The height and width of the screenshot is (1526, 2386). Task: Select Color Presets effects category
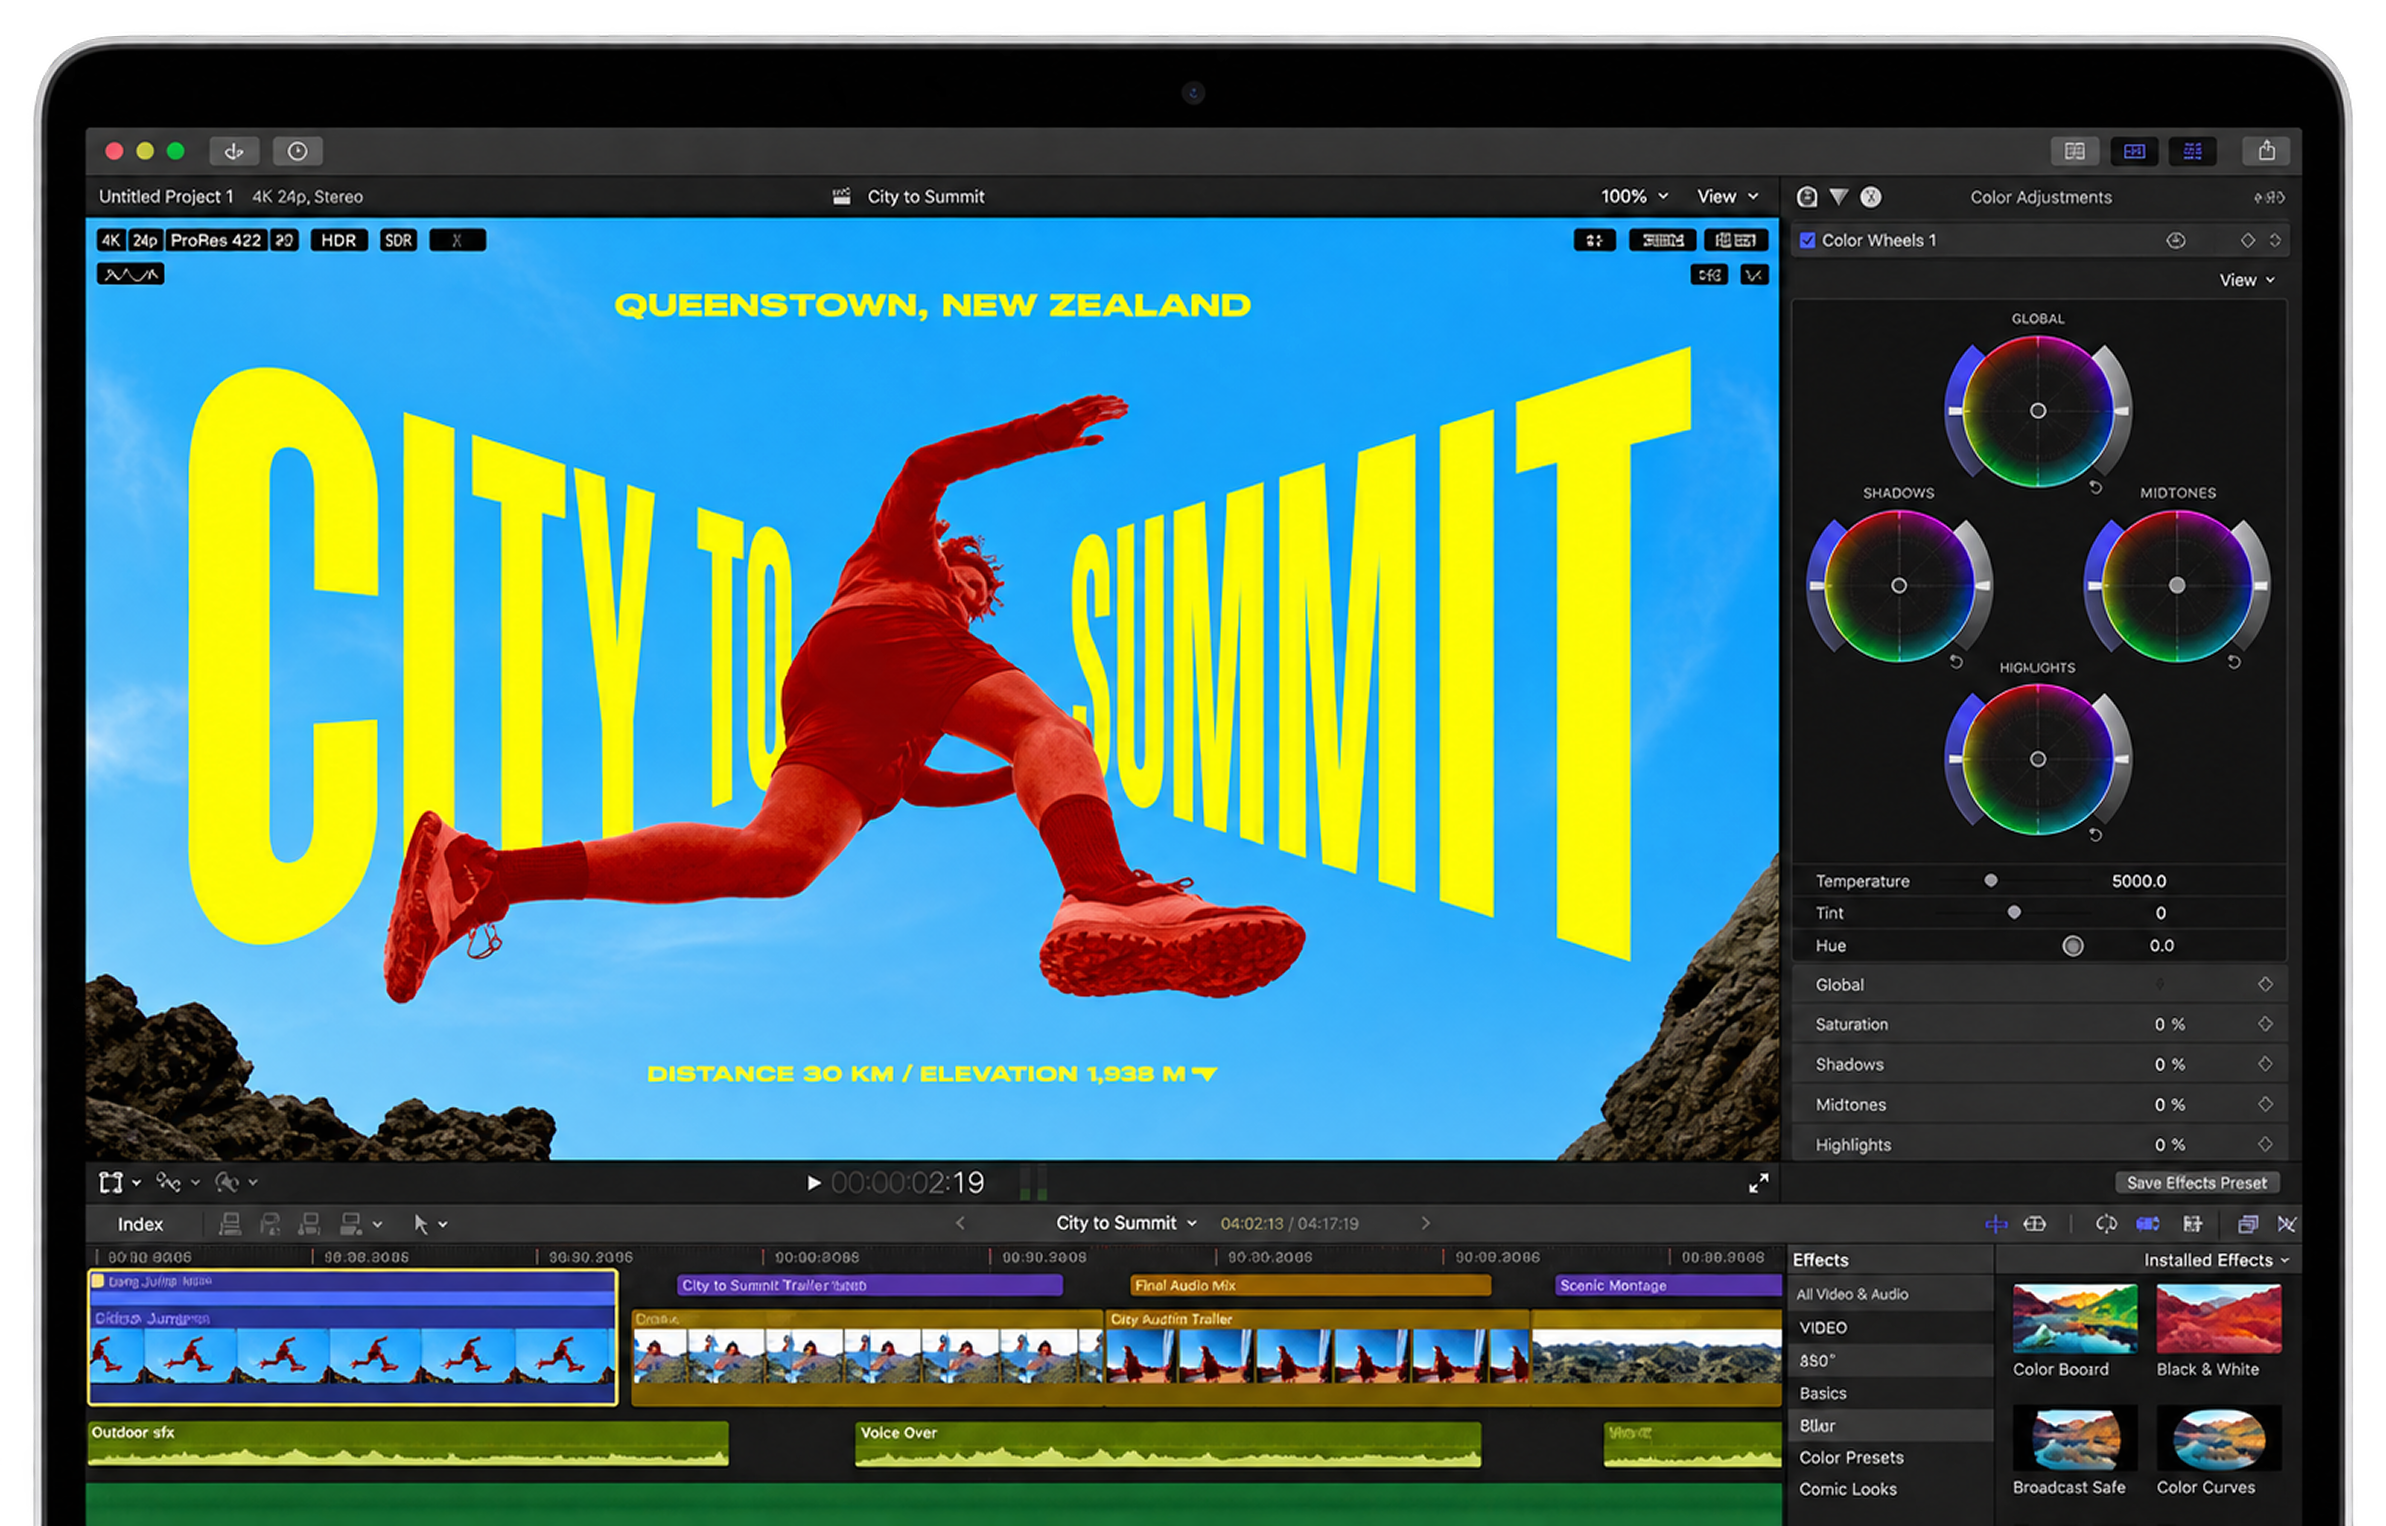coord(1889,1457)
